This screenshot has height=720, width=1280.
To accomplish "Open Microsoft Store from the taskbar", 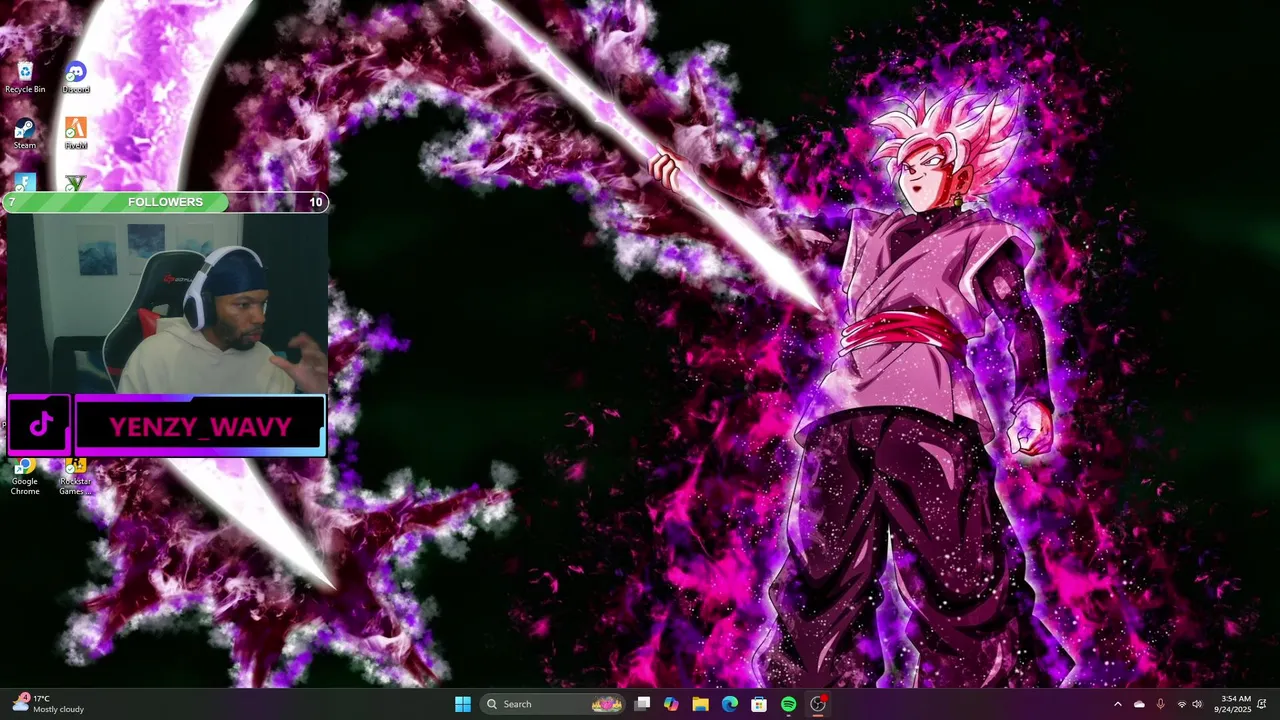I will (759, 704).
